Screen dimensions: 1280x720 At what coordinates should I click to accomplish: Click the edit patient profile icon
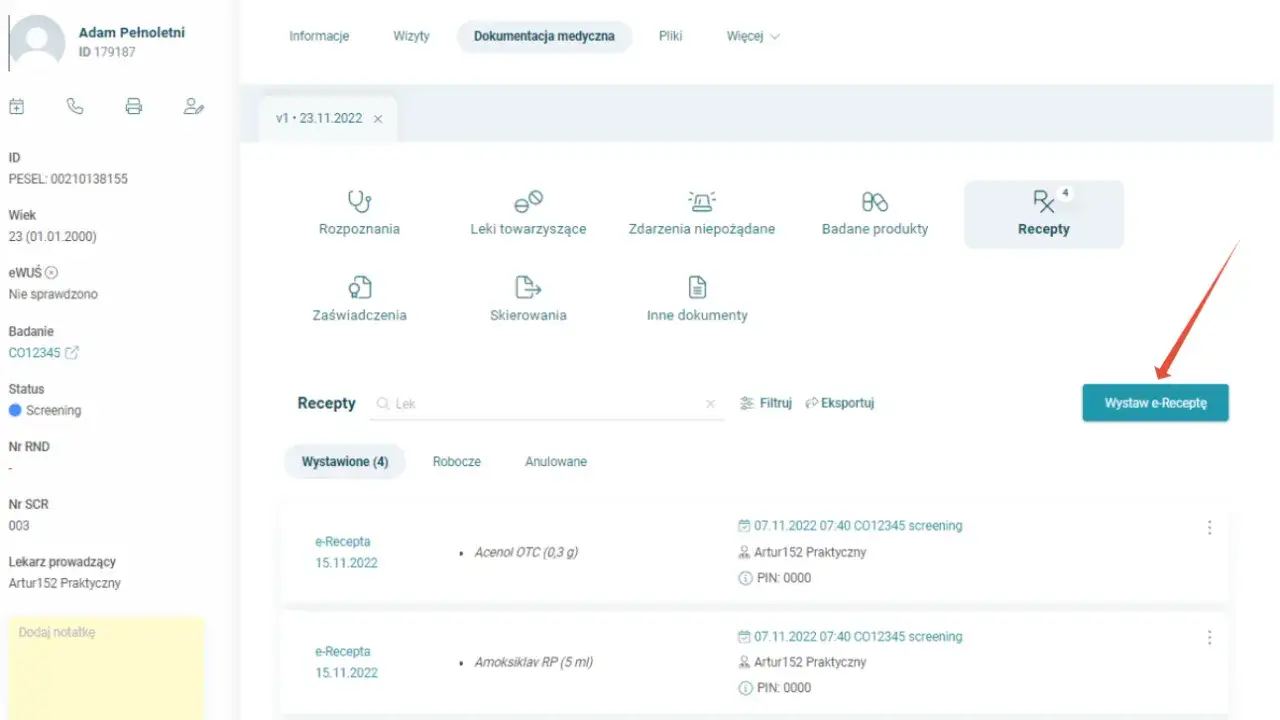coord(193,105)
